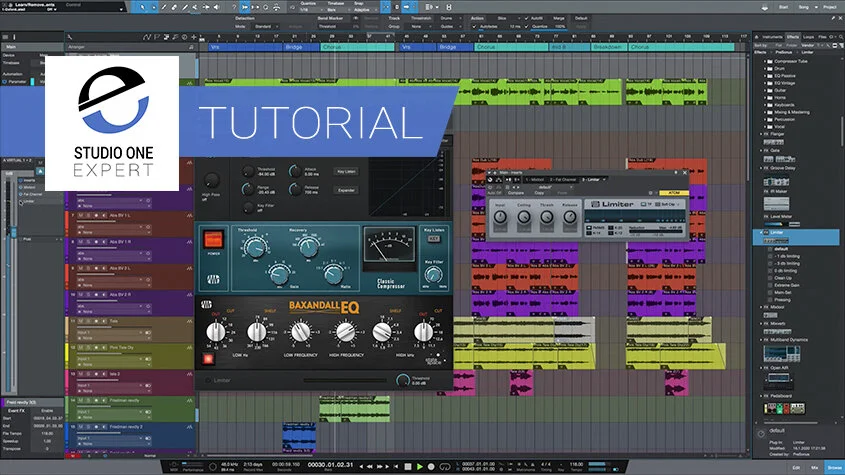Click the Stop button in transport
845x475 pixels.
408,466
